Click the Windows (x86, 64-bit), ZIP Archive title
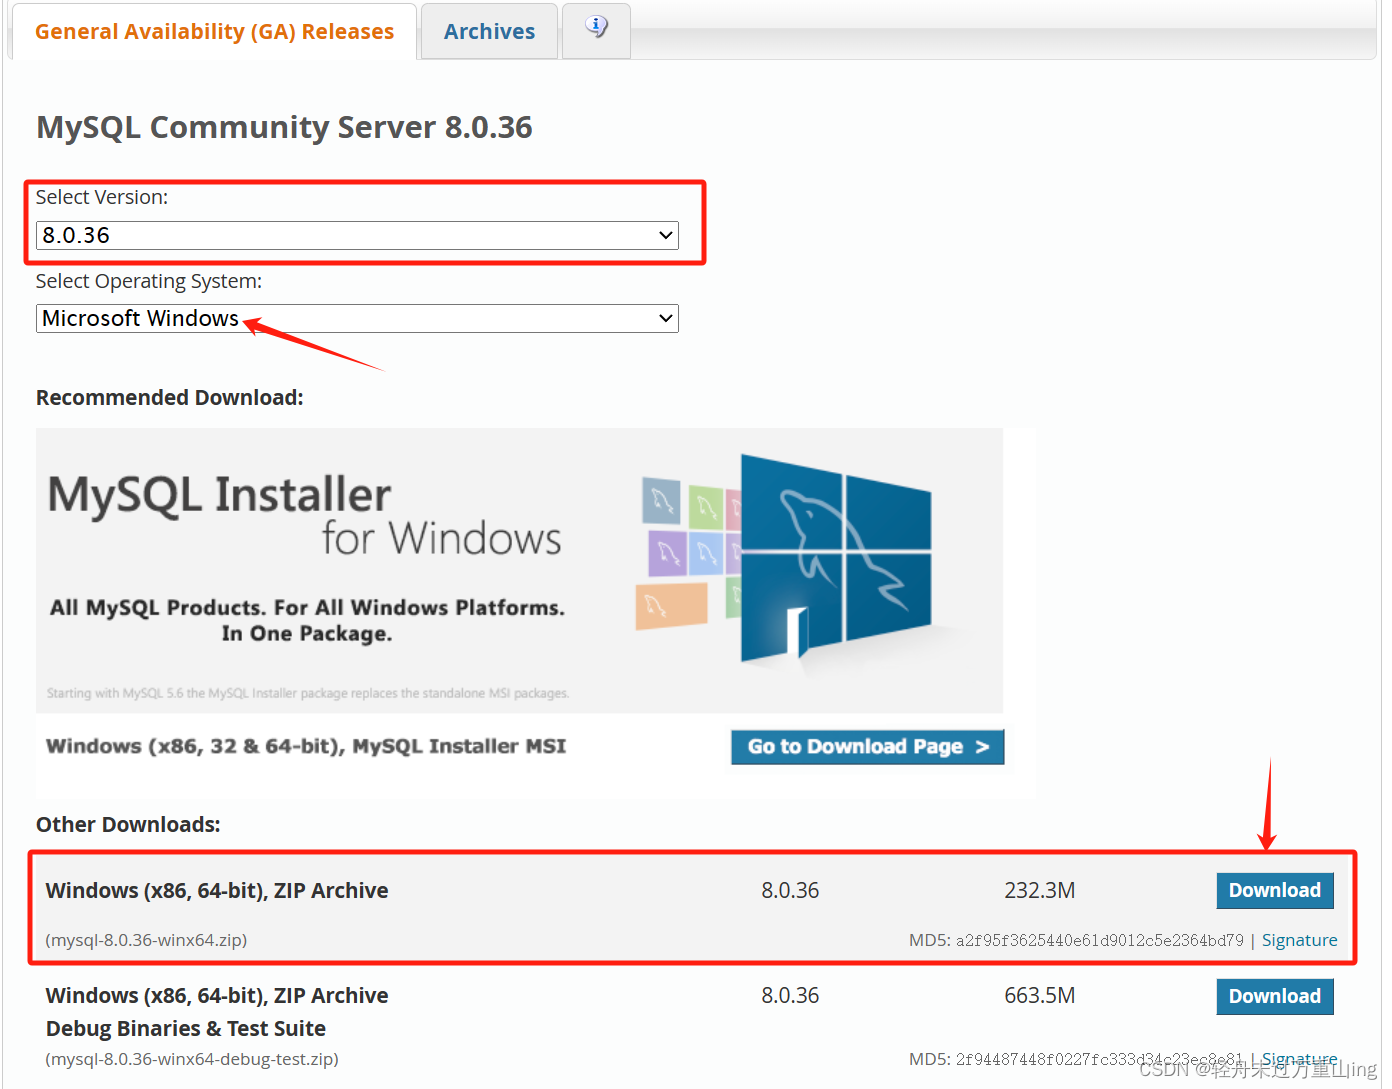1392x1089 pixels. pos(217,891)
